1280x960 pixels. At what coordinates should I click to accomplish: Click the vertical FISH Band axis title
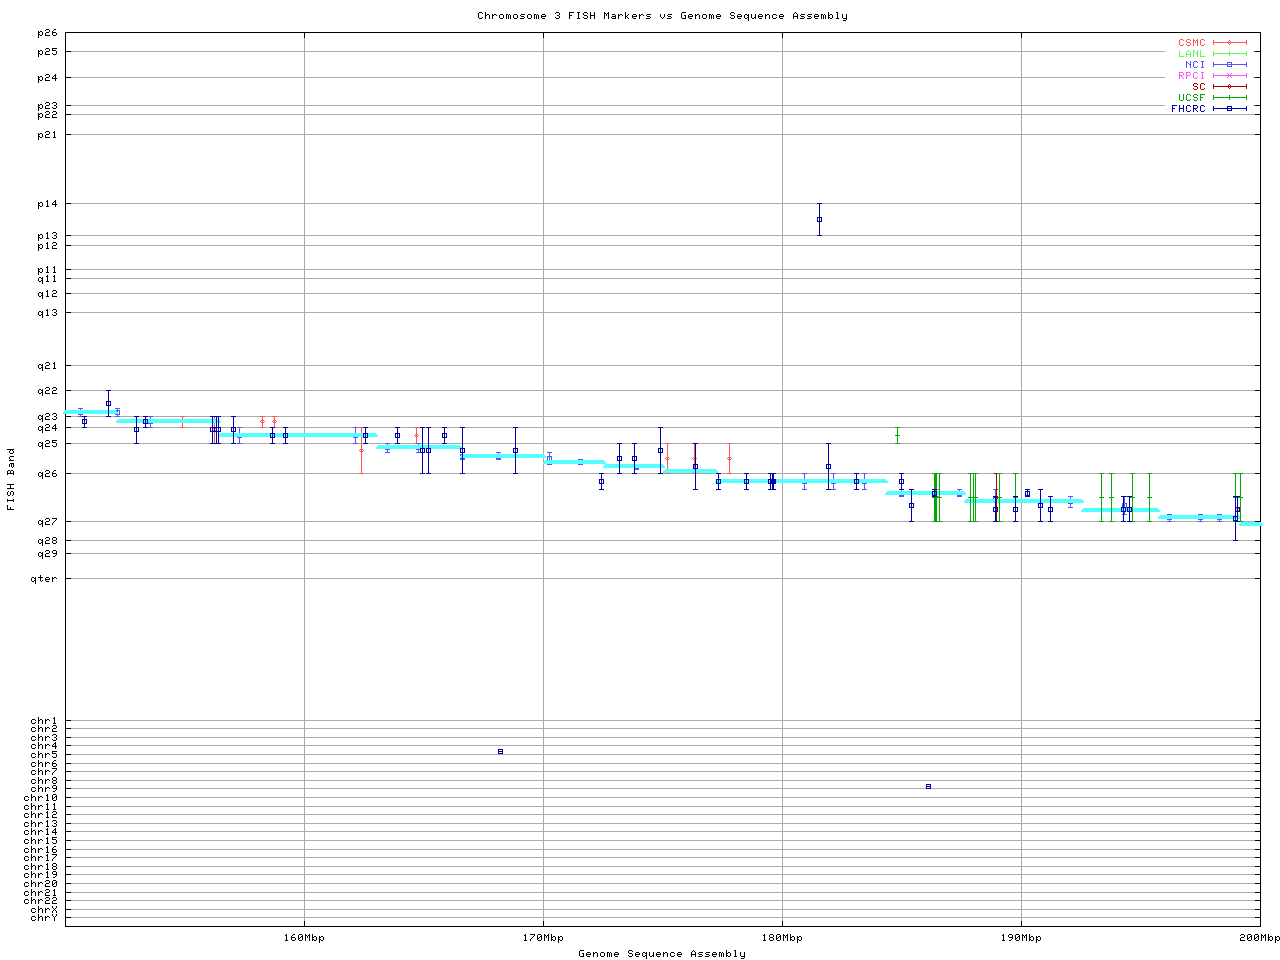pyautogui.click(x=11, y=479)
